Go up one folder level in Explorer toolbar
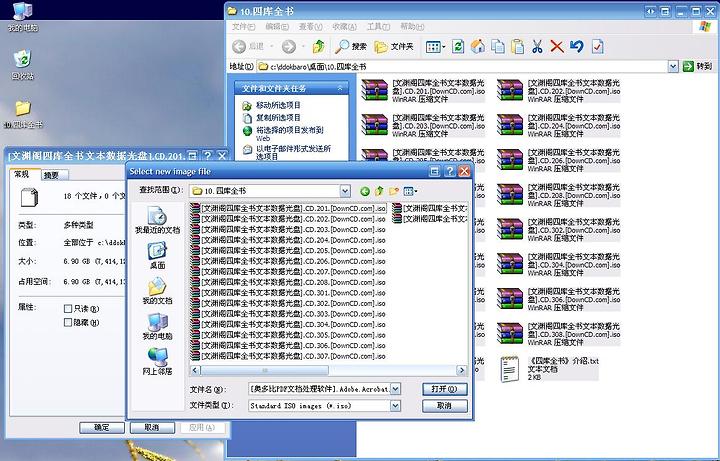The width and height of the screenshot is (720, 461). (x=319, y=46)
